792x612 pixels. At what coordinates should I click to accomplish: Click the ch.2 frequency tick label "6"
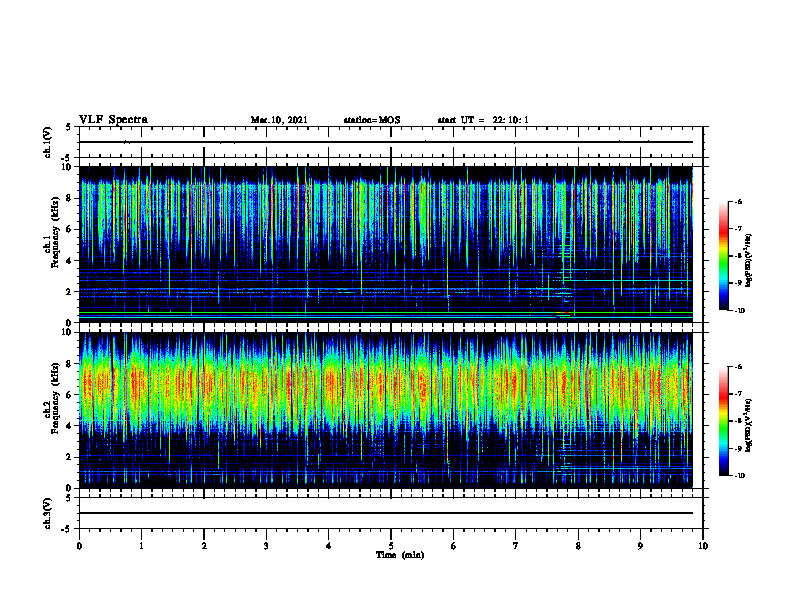[70, 395]
